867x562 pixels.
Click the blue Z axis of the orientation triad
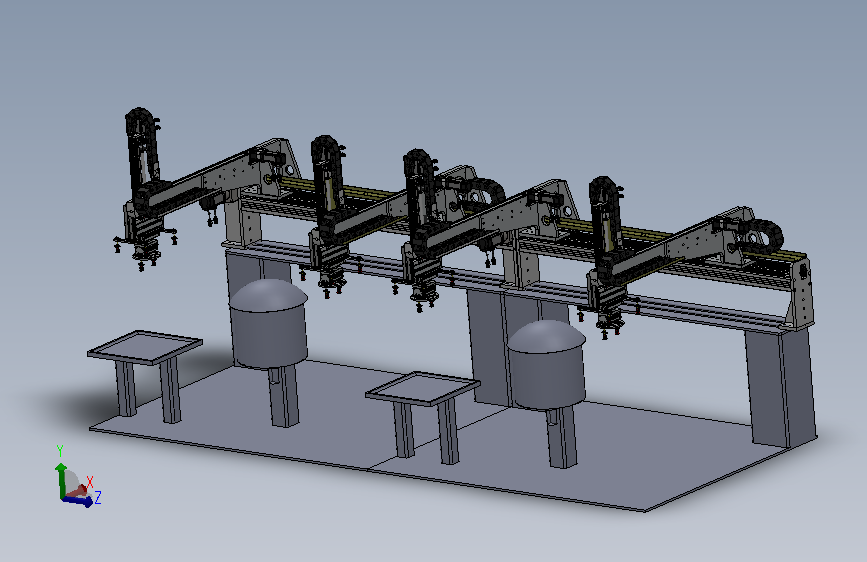point(79,501)
